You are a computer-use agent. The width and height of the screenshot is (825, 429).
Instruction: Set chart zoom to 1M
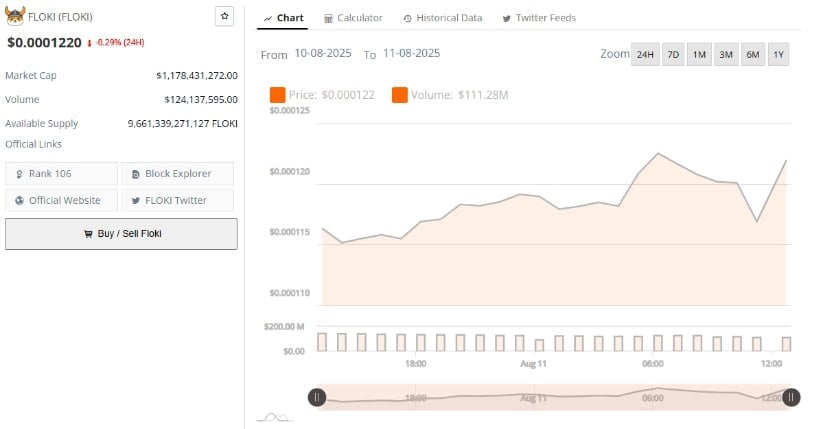pyautogui.click(x=699, y=54)
